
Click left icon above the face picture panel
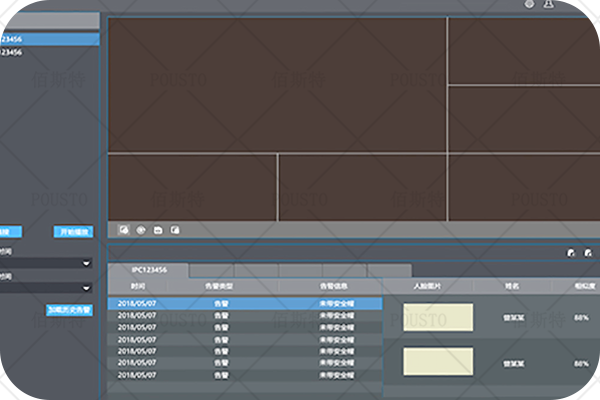[x=570, y=253]
